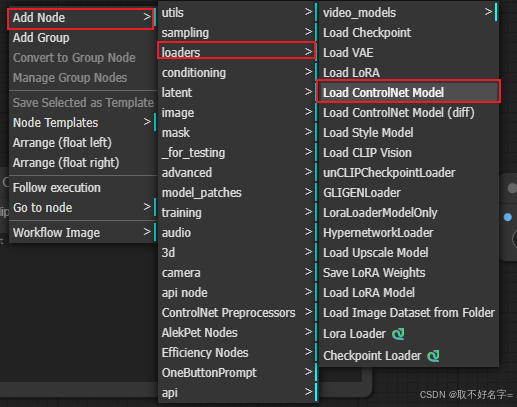Add a Load Upscale Model node

coord(409,253)
